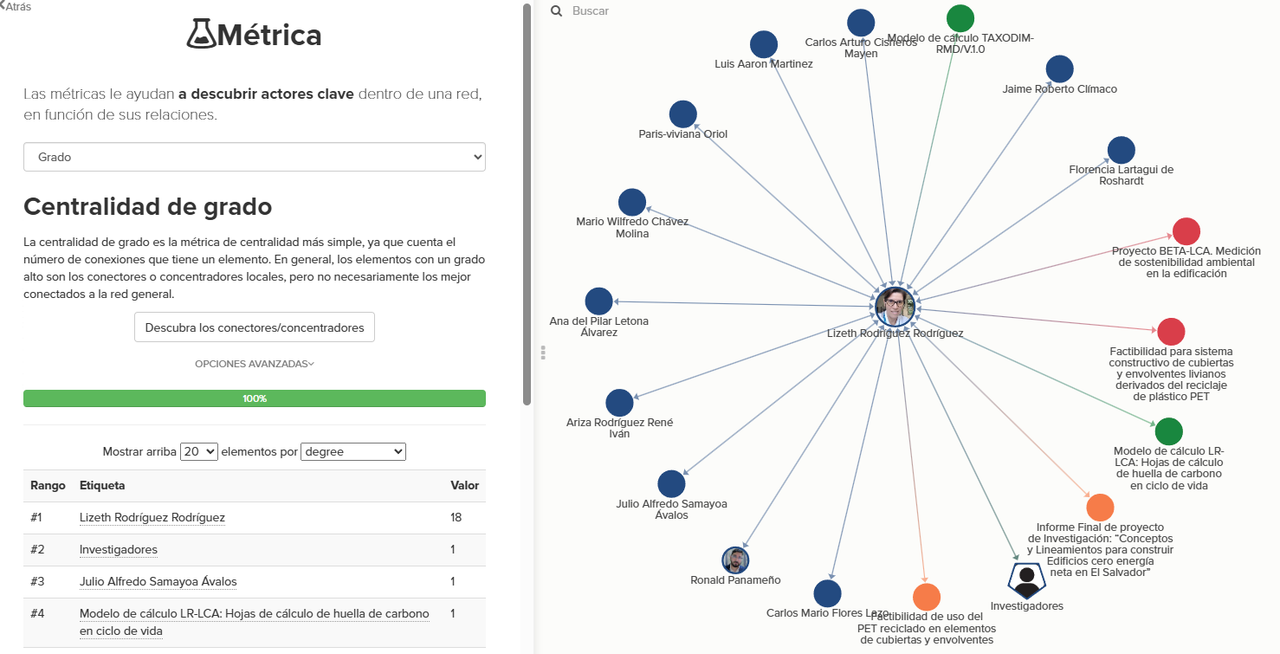The width and height of the screenshot is (1280, 654).
Task: Click Descubra los conectores/concentradores button
Action: 254,327
